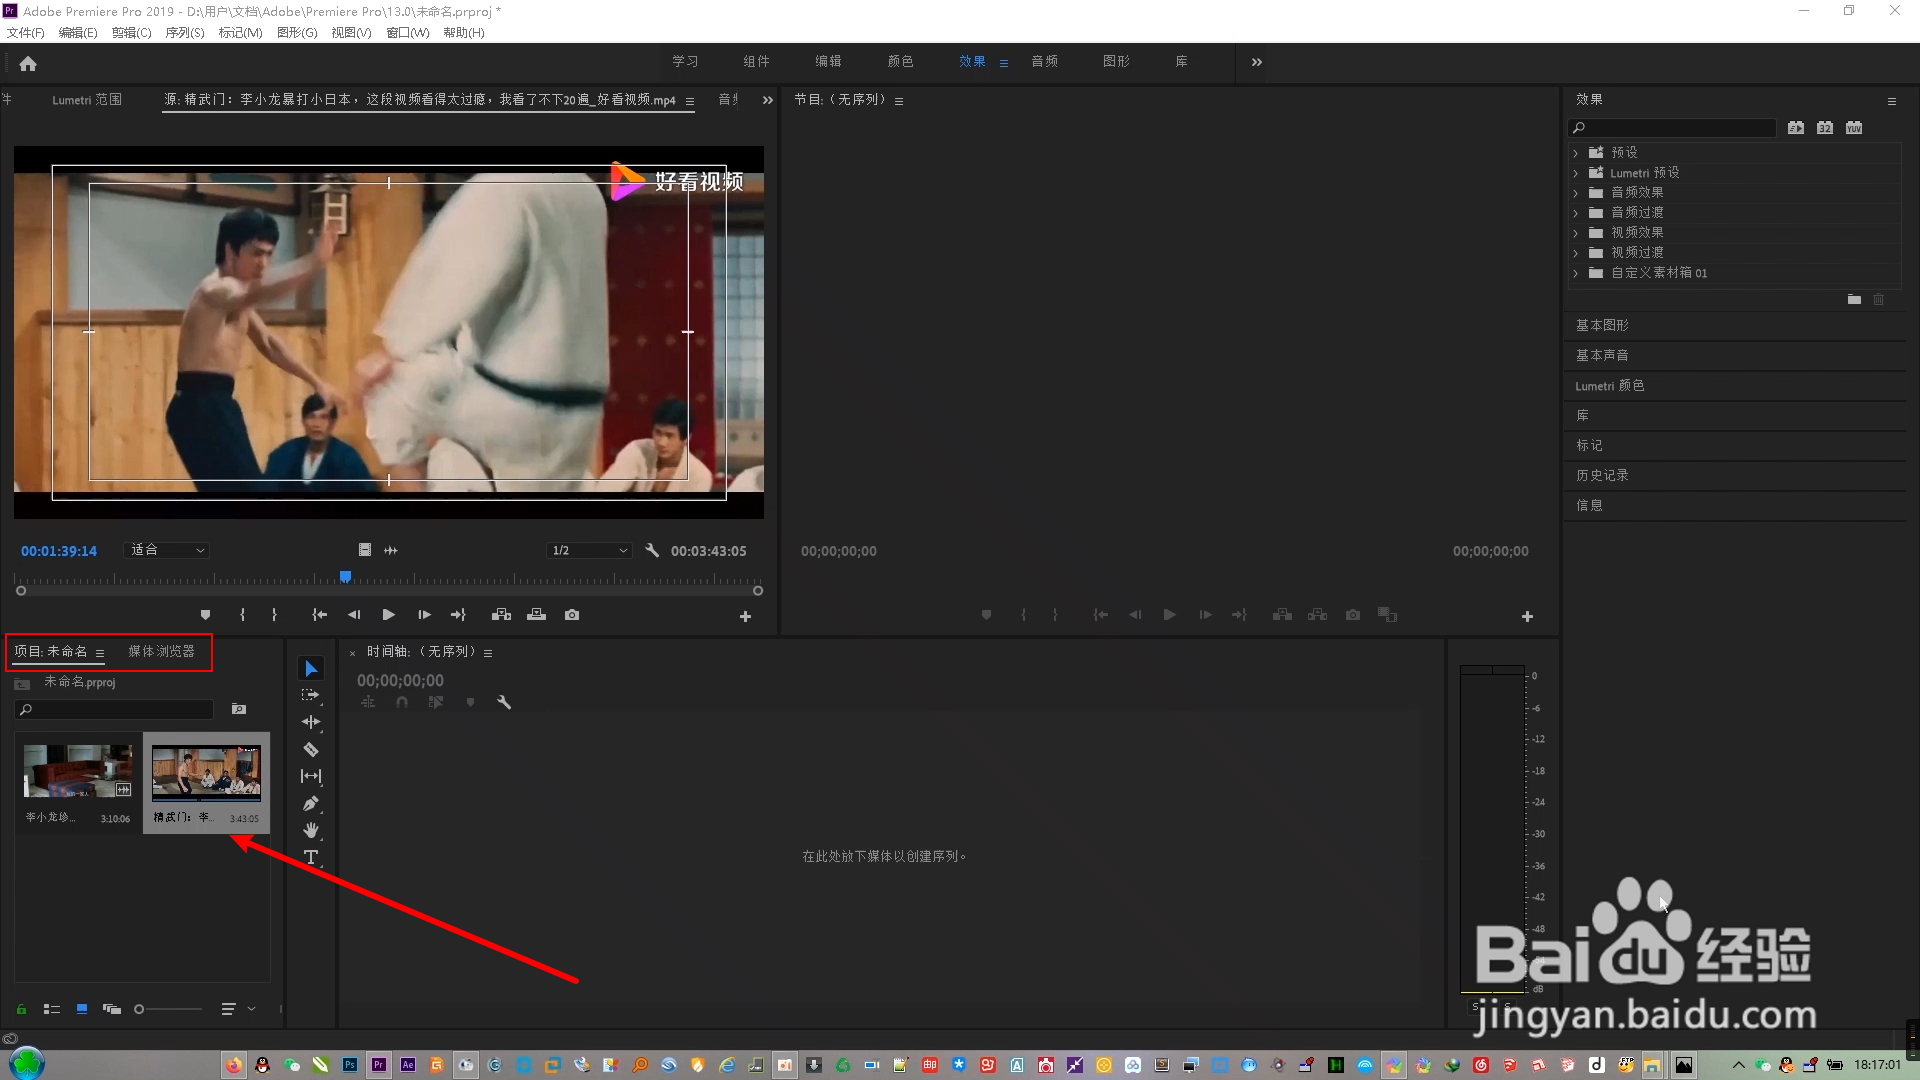Viewport: 1920px width, 1080px height.
Task: Open the 文件(F) menu
Action: [25, 32]
